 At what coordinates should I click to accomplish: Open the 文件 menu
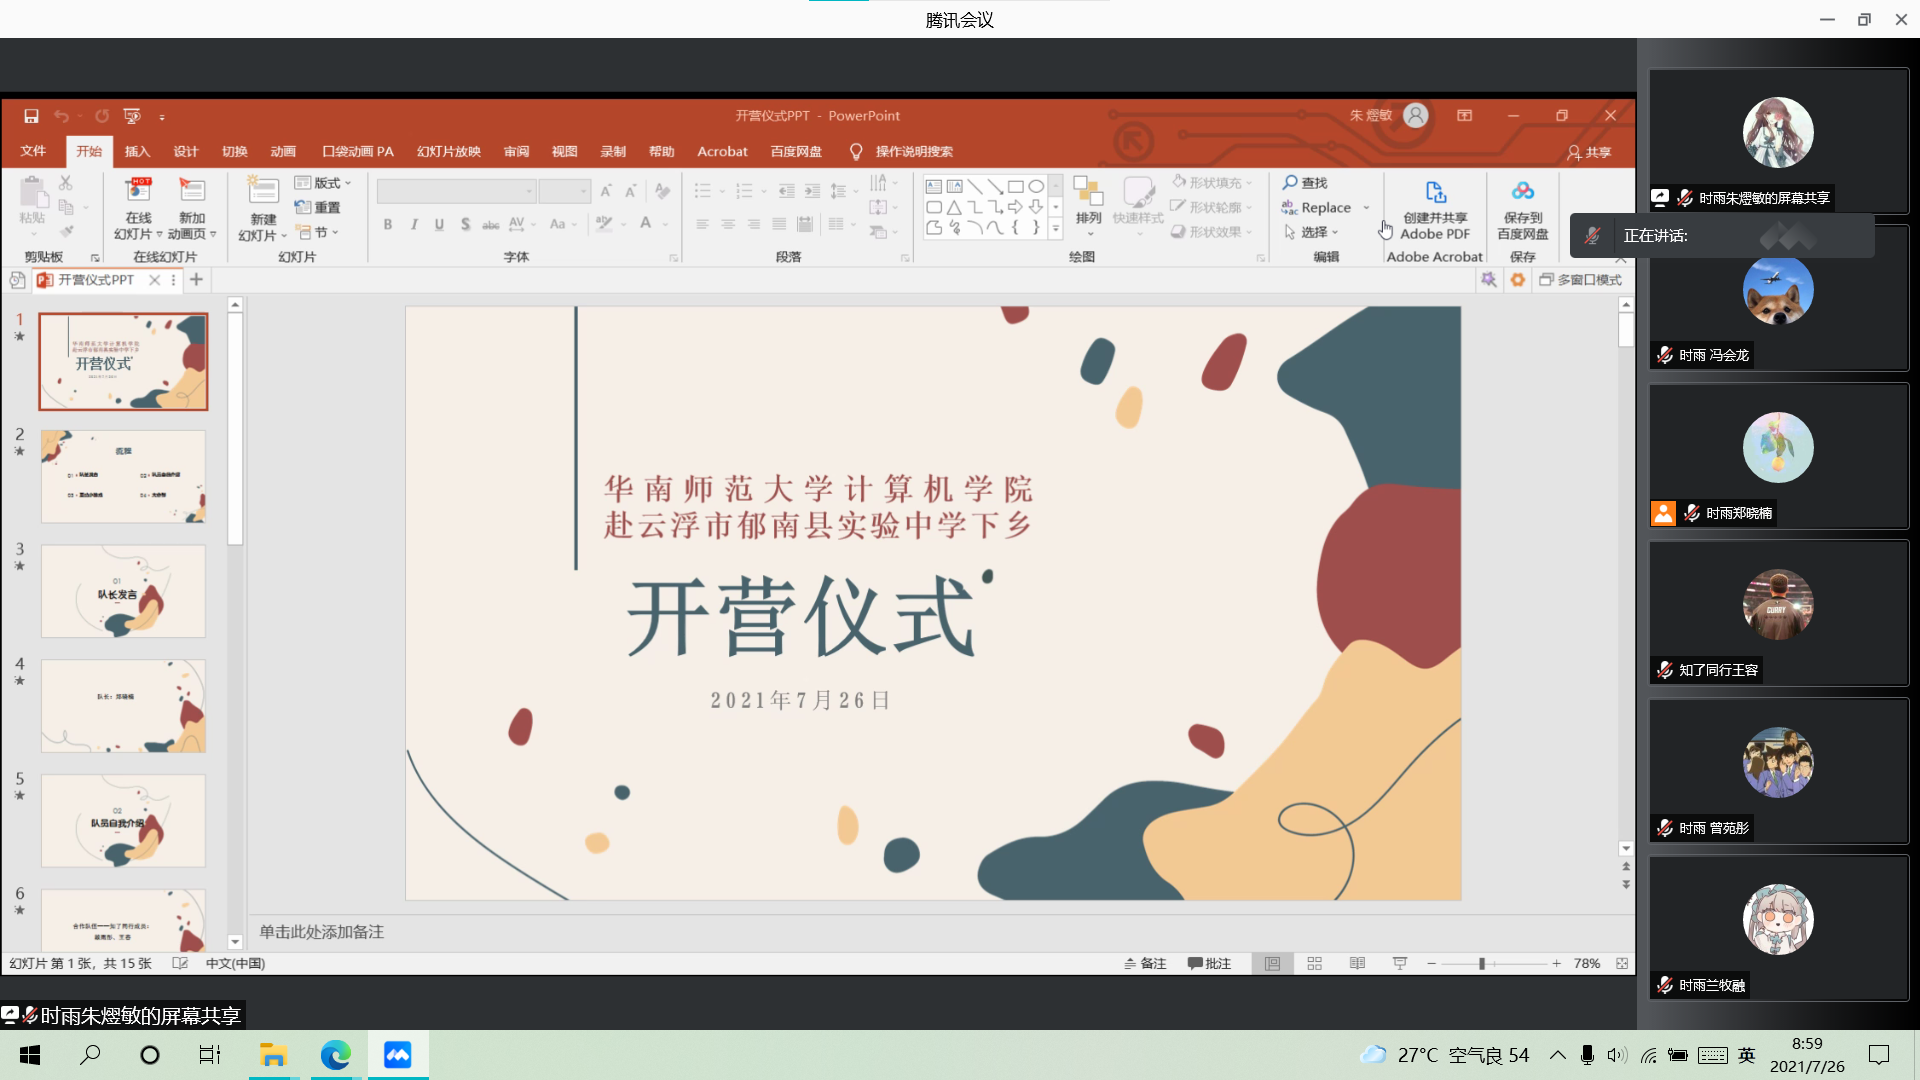[x=33, y=151]
